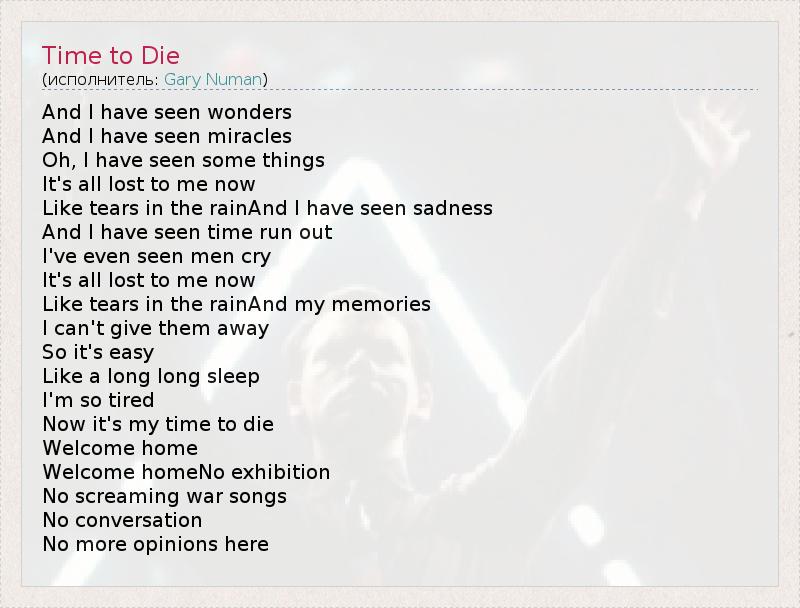Select "And I have seen time run out"
The image size is (800, 608).
click(x=187, y=232)
